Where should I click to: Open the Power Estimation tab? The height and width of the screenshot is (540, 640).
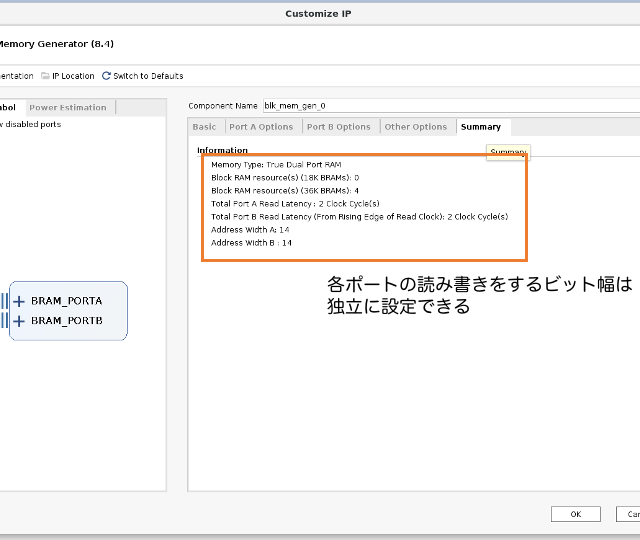coord(68,108)
